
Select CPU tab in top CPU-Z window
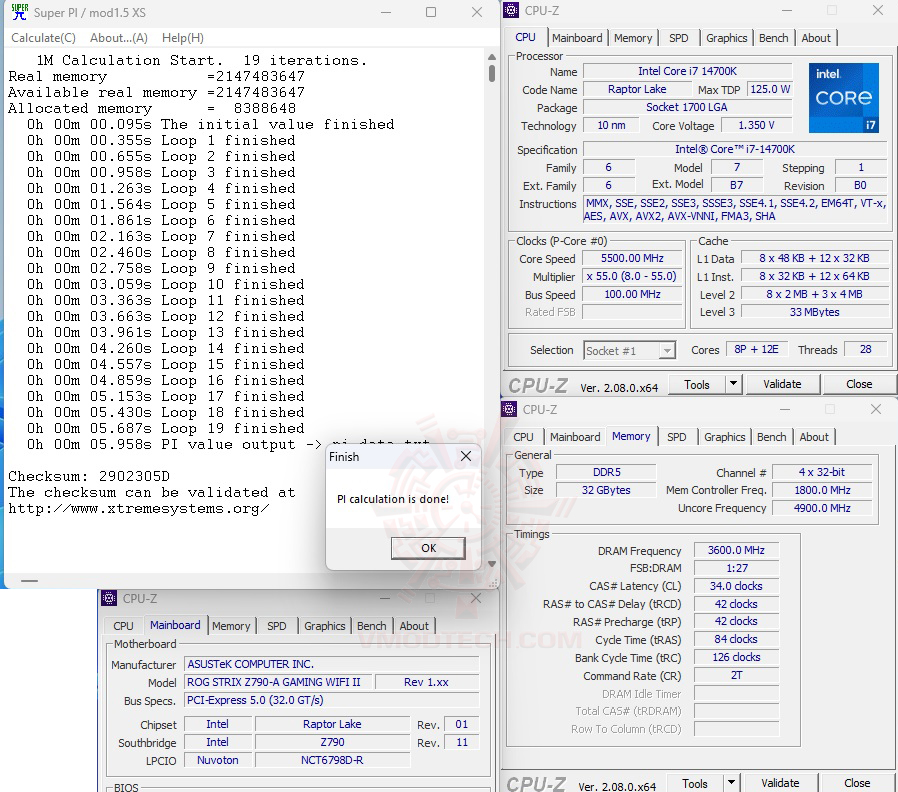click(x=525, y=37)
